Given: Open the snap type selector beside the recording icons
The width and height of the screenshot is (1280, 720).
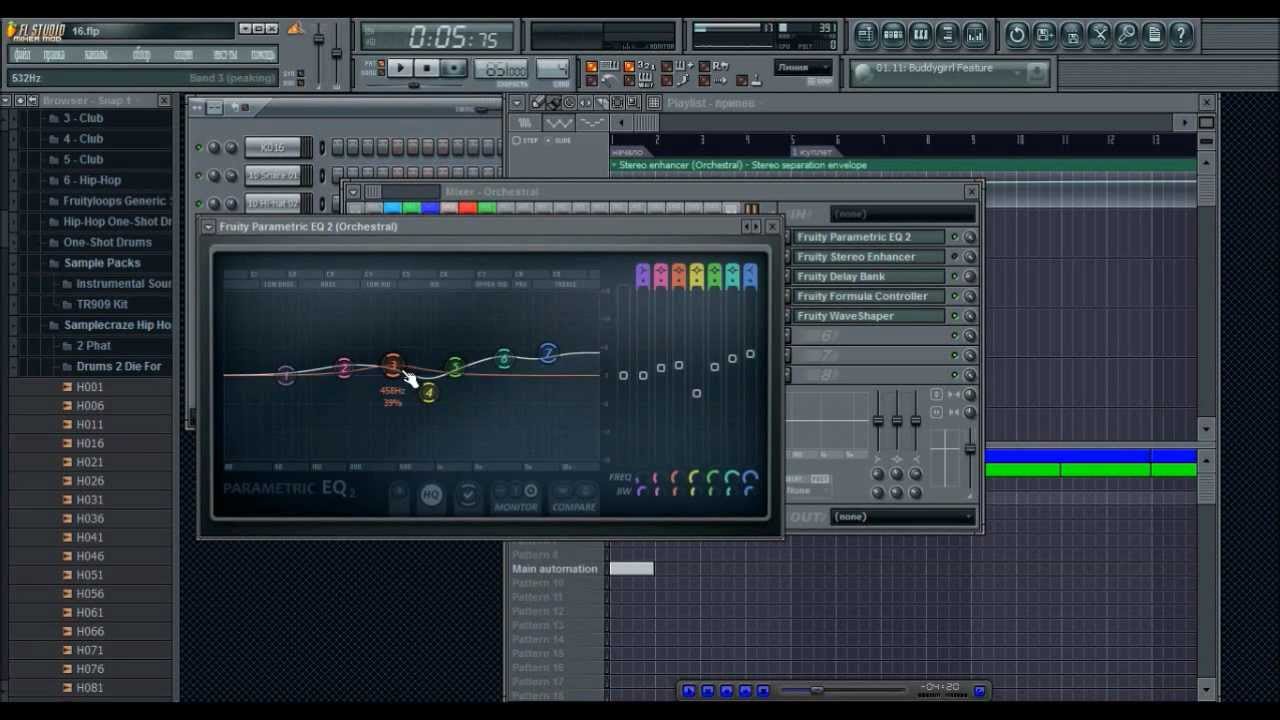Looking at the screenshot, I should coord(803,67).
